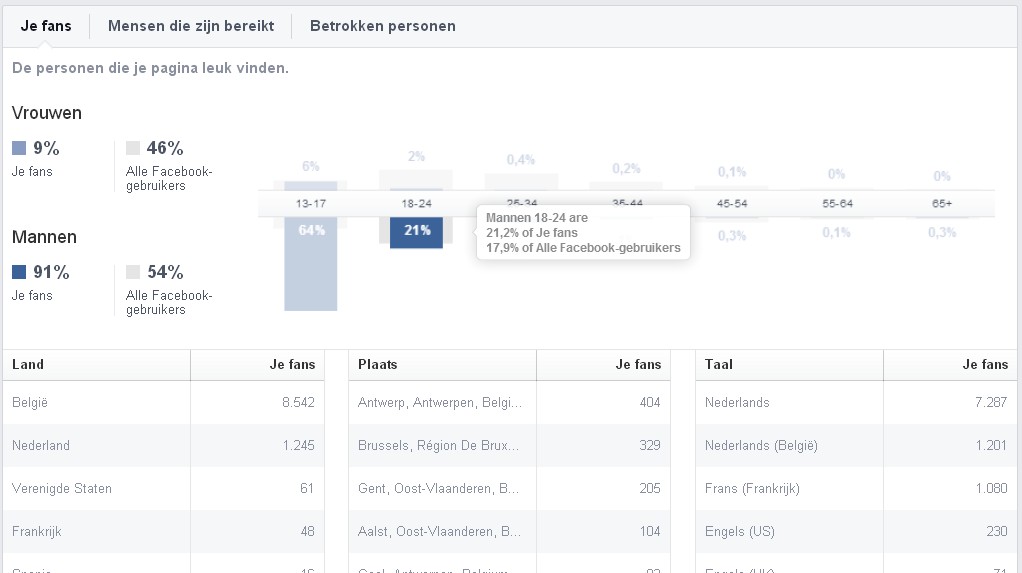
Task: Switch to the Je fans tab
Action: (46, 26)
